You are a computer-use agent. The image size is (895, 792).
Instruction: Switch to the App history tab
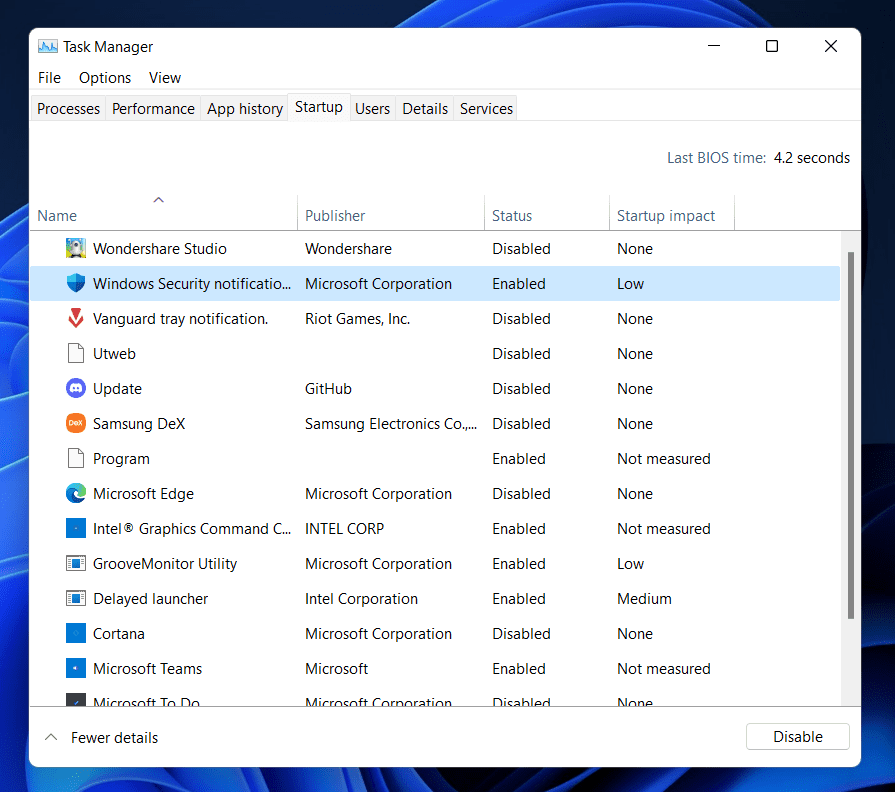click(x=245, y=108)
